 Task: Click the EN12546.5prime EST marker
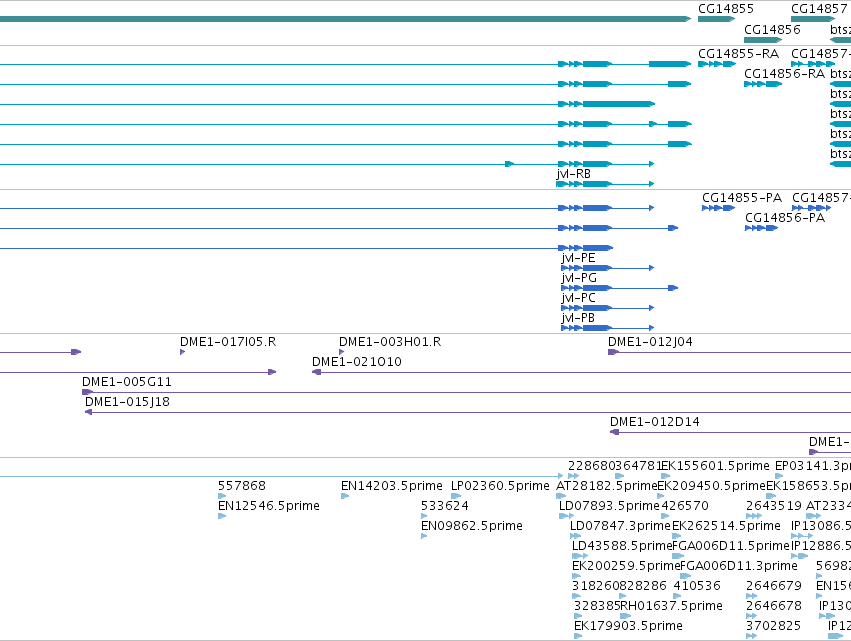coord(222,516)
